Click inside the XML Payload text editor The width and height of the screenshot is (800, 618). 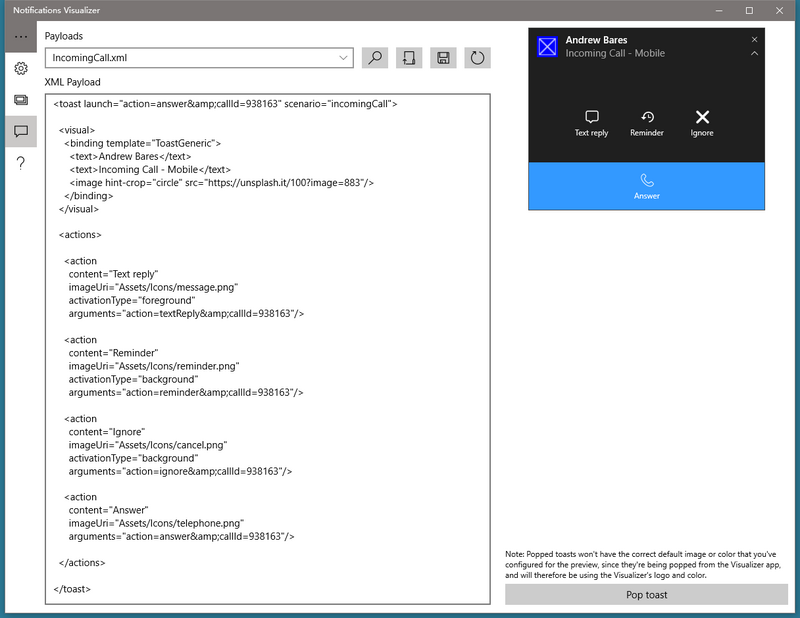click(267, 349)
